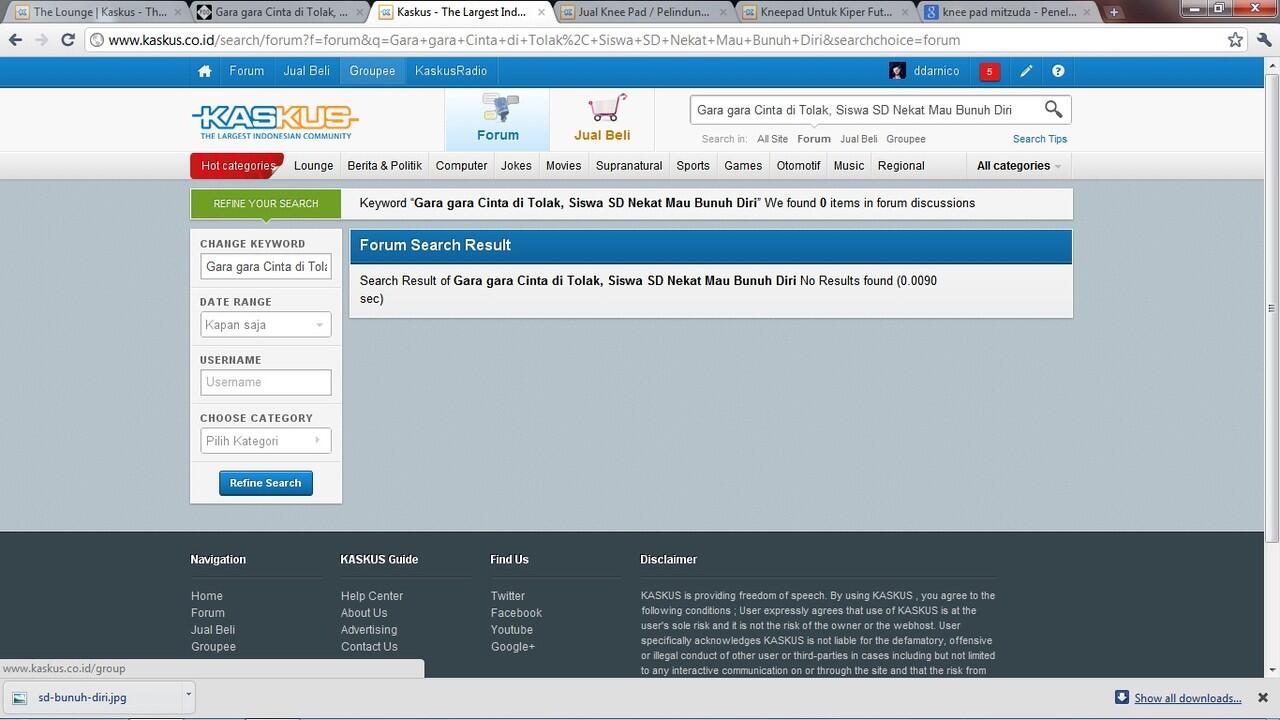Close the downloads bar
The image size is (1280, 720).
1262,697
